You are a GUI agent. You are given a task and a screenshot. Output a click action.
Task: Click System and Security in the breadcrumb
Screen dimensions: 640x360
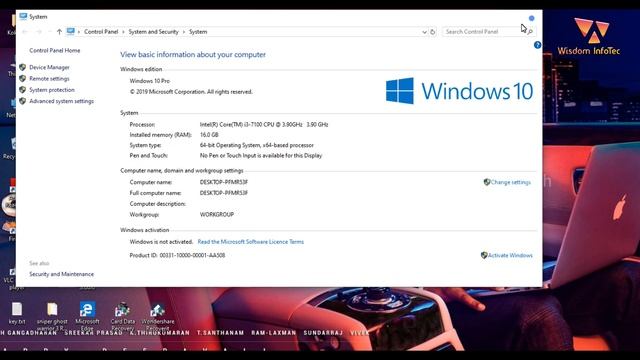coord(153,31)
